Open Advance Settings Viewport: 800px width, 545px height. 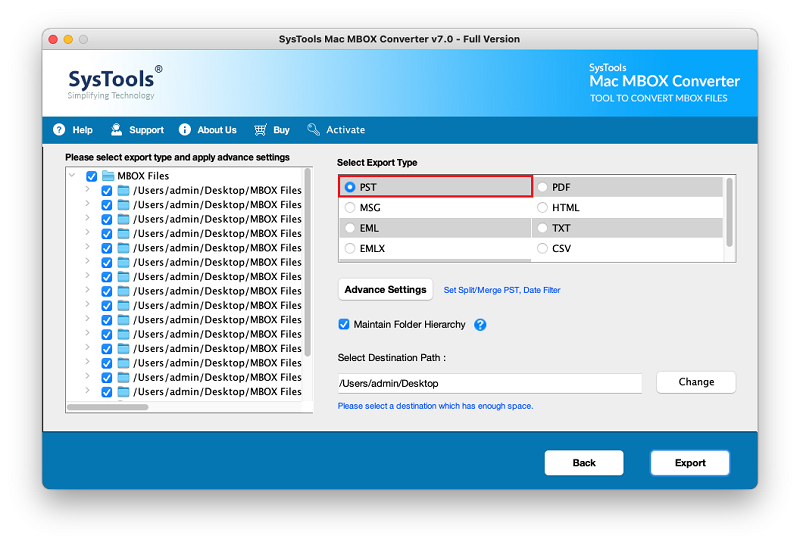coord(385,290)
